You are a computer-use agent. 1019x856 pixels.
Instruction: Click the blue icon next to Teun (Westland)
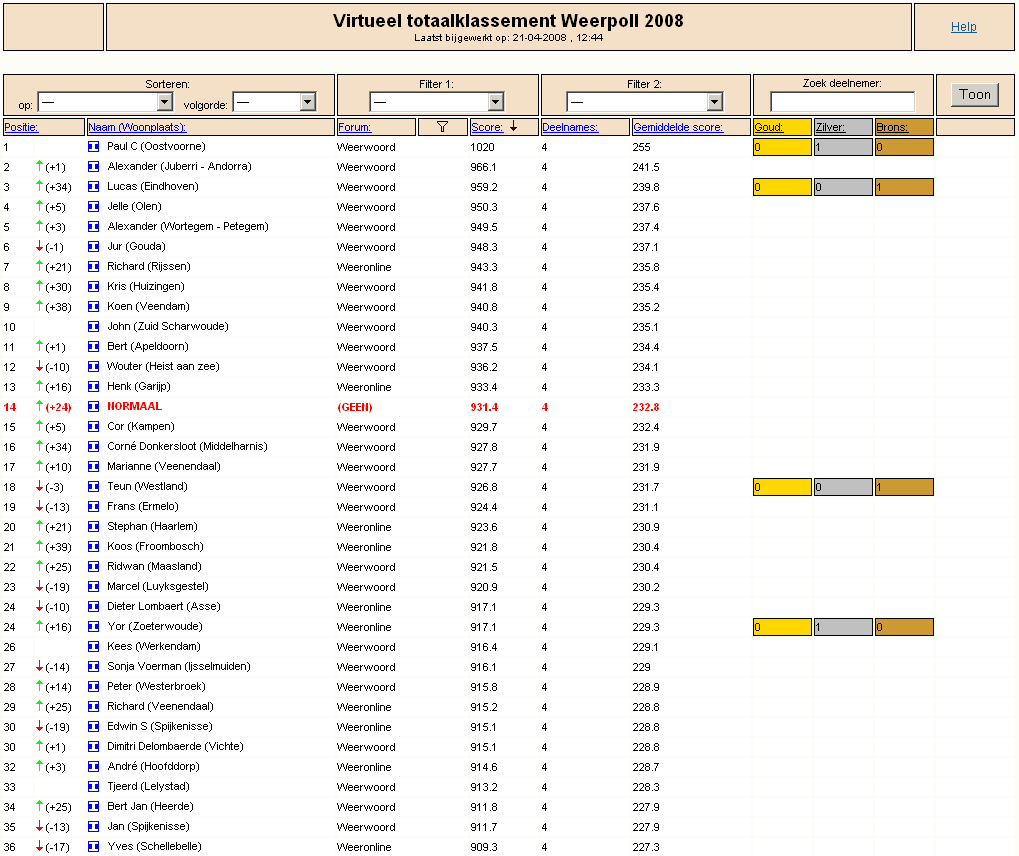[x=94, y=487]
